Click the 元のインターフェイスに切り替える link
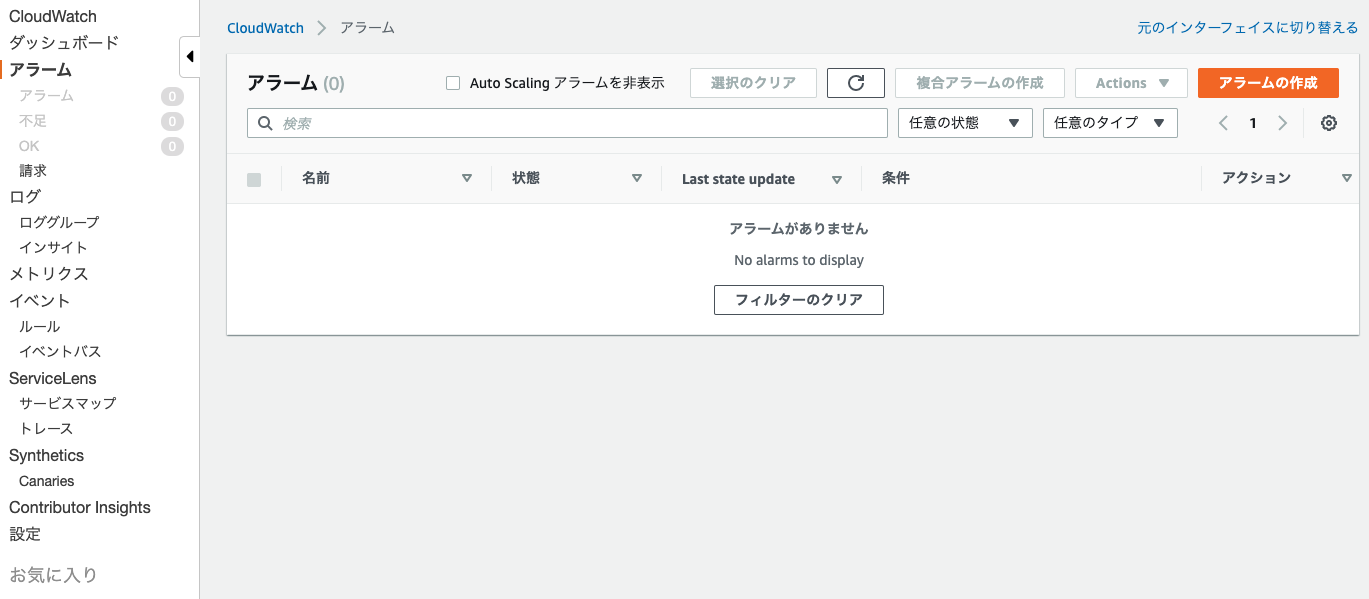The width and height of the screenshot is (1369, 599). pyautogui.click(x=1247, y=28)
